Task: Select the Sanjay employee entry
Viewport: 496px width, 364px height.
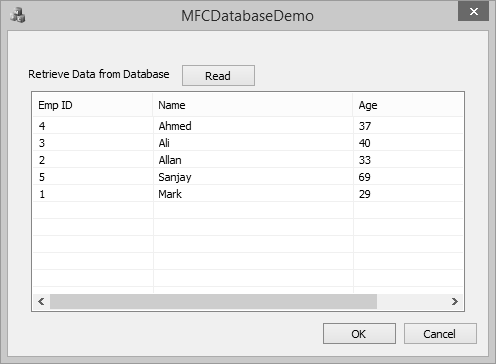Action: (248, 177)
